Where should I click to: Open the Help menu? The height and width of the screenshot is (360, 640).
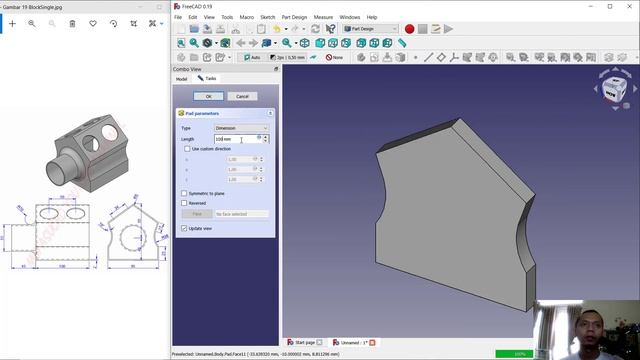pyautogui.click(x=372, y=17)
